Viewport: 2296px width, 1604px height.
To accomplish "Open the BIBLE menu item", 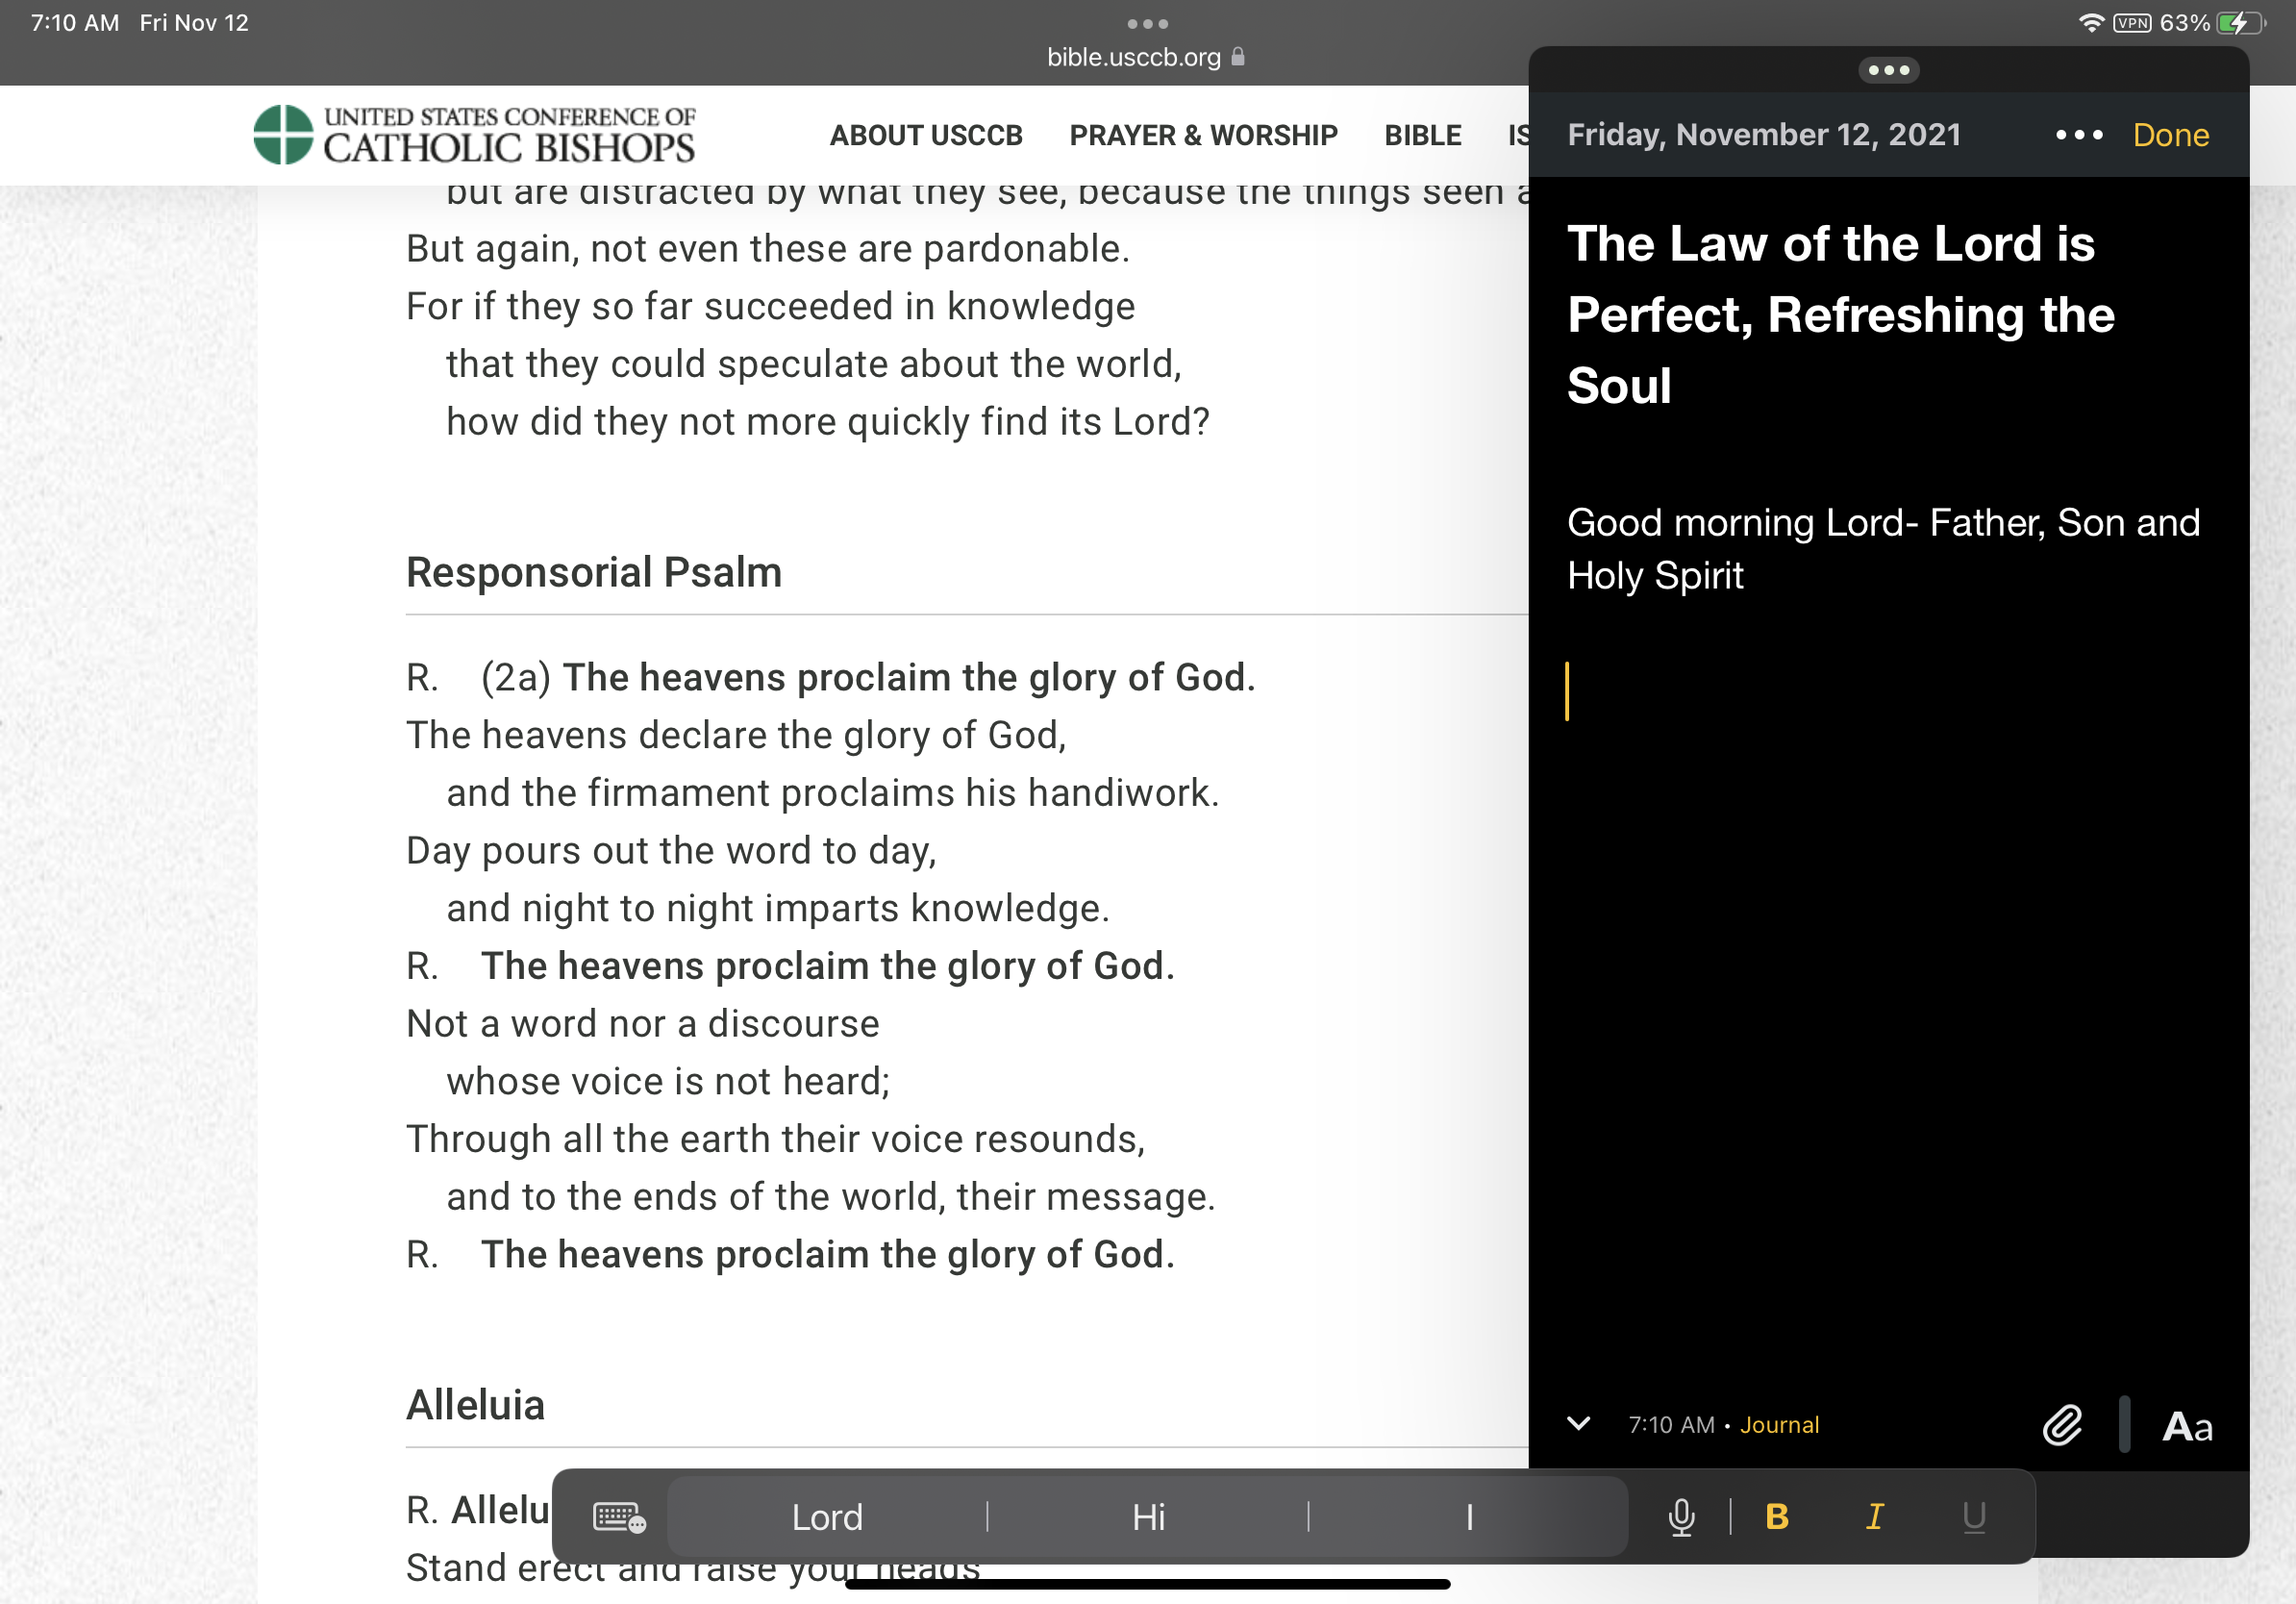I will 1422,135.
